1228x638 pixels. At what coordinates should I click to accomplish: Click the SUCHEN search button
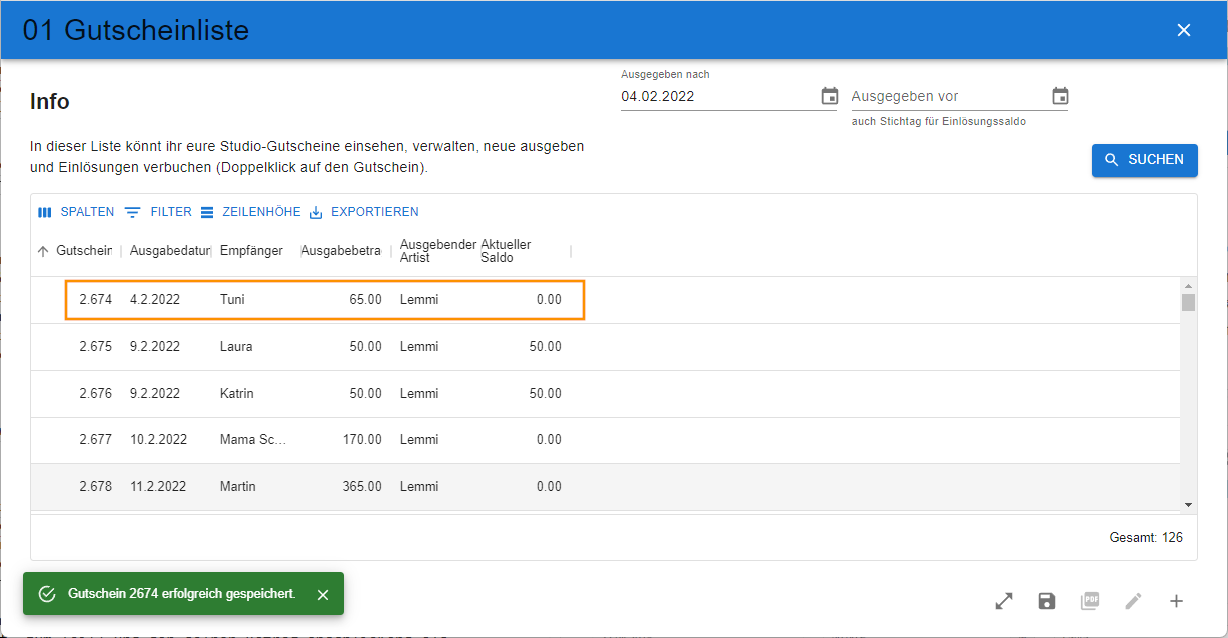(1144, 160)
